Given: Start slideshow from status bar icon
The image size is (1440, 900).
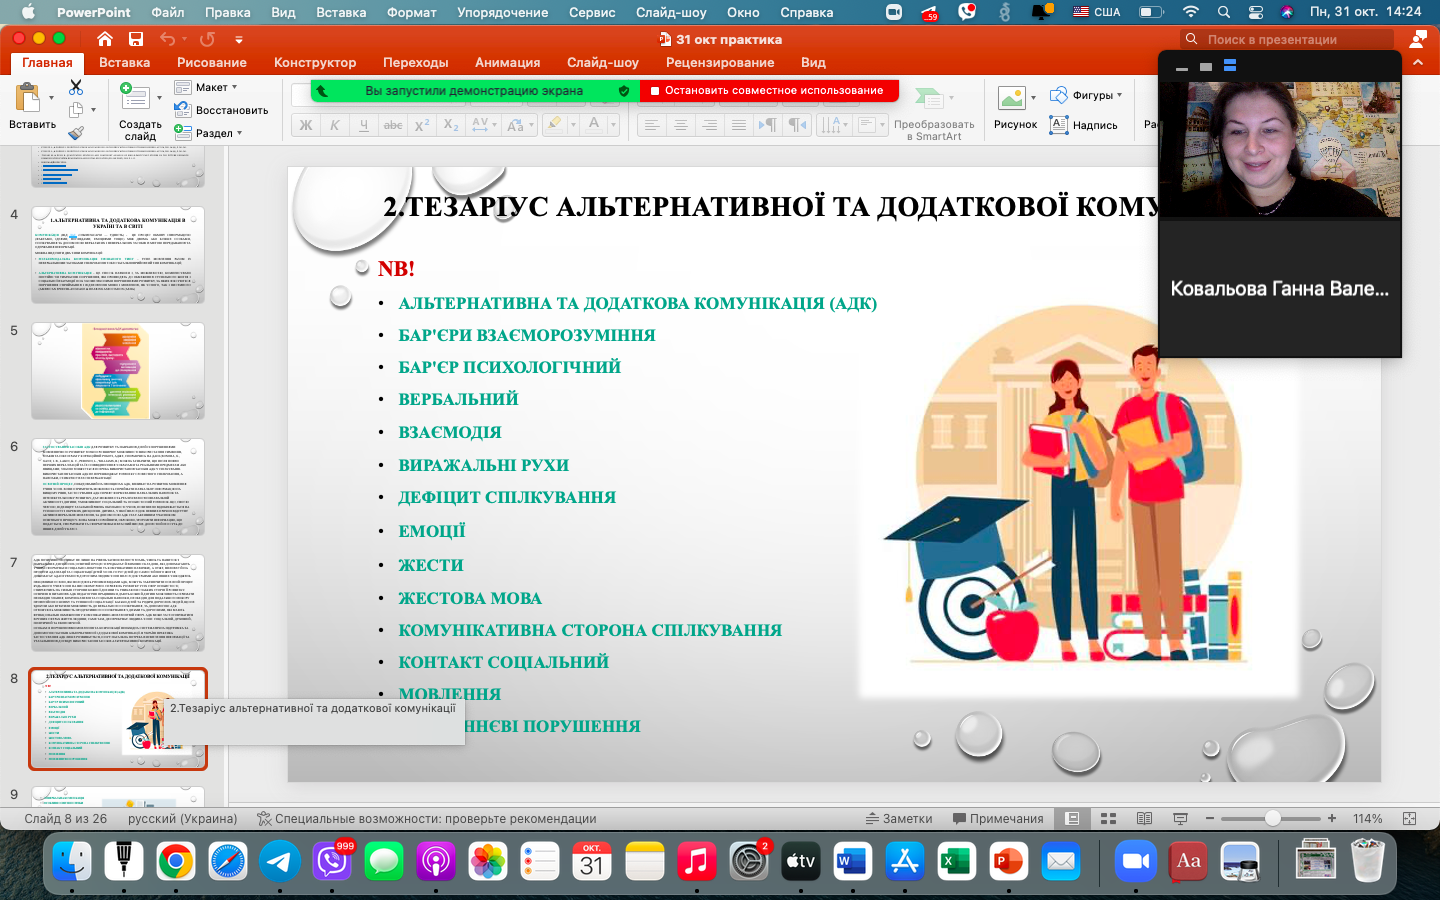Looking at the screenshot, I should 1180,818.
